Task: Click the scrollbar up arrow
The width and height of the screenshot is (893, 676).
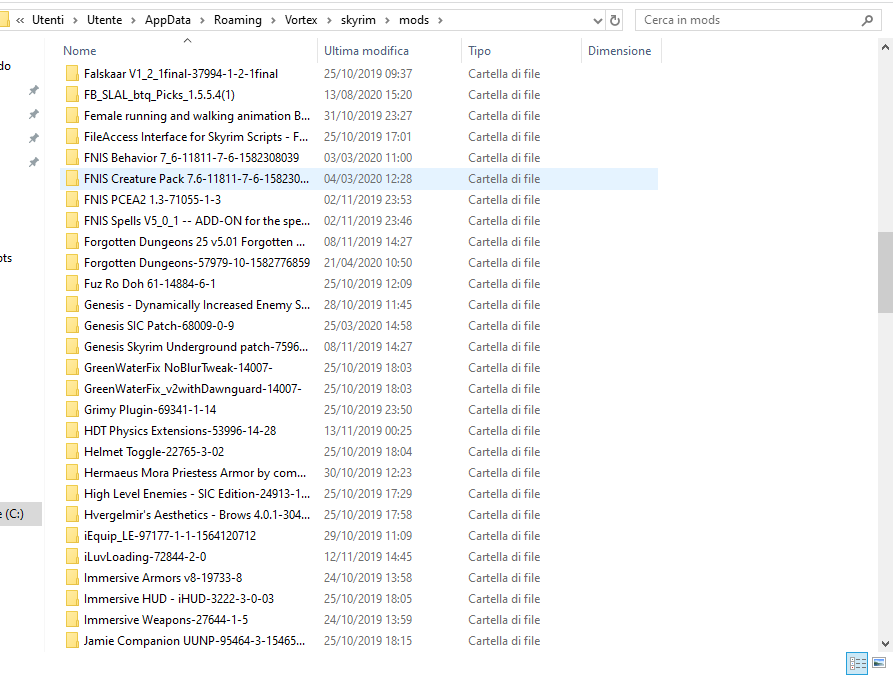Action: [x=886, y=48]
